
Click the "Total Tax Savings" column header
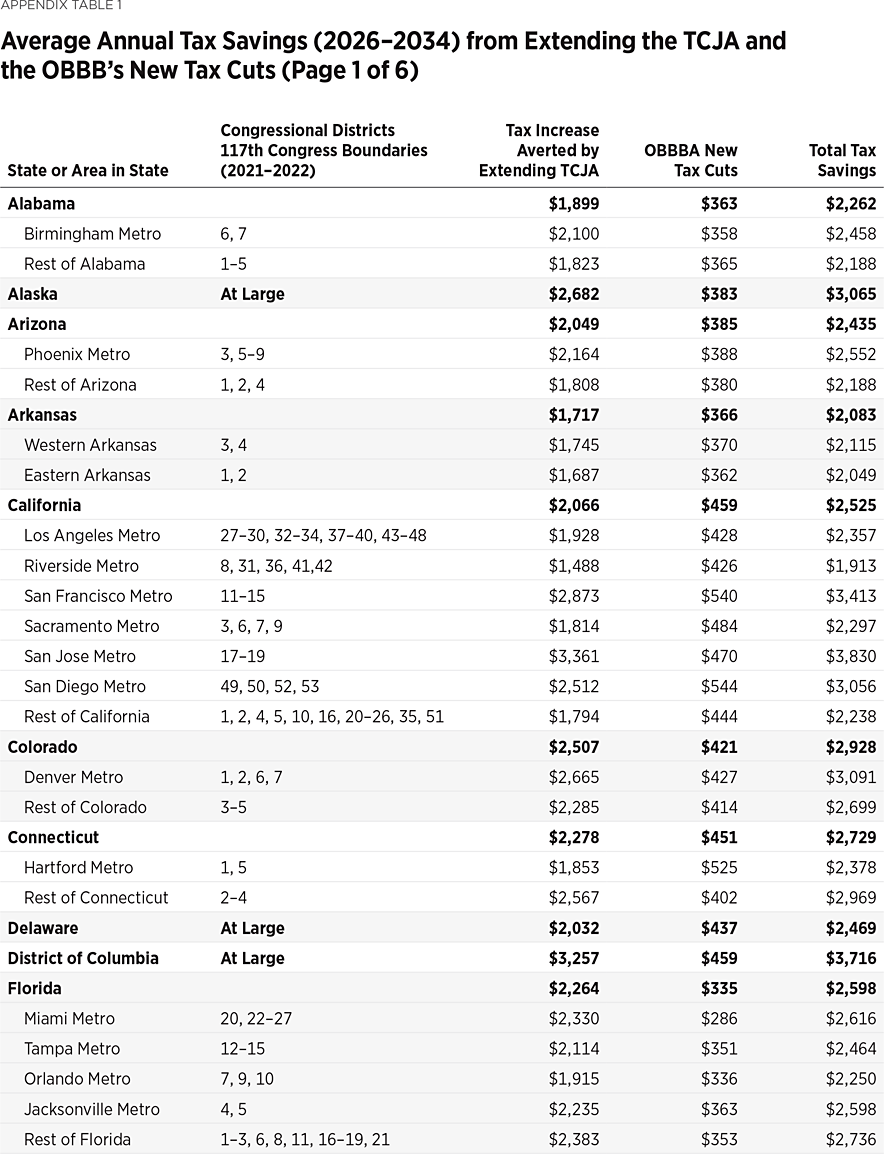842,160
